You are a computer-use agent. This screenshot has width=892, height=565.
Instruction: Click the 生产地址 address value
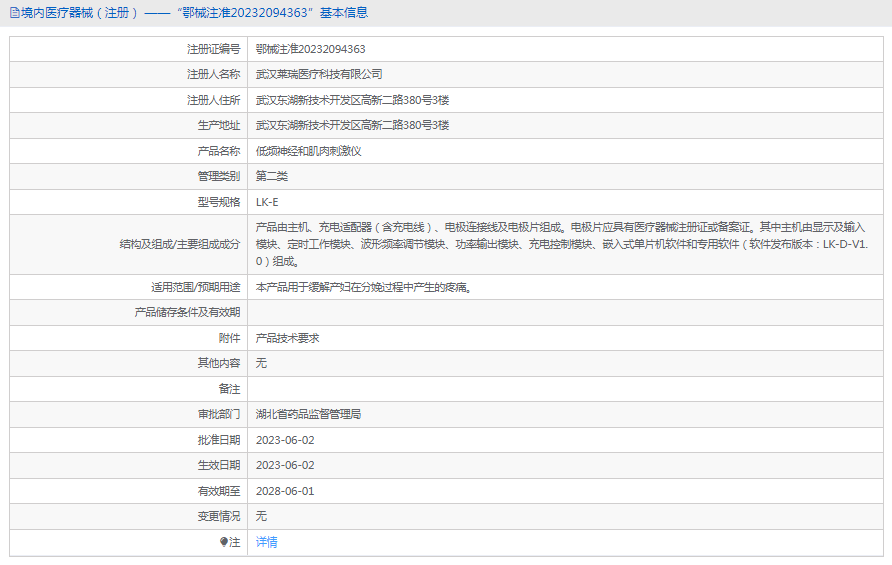pyautogui.click(x=353, y=125)
